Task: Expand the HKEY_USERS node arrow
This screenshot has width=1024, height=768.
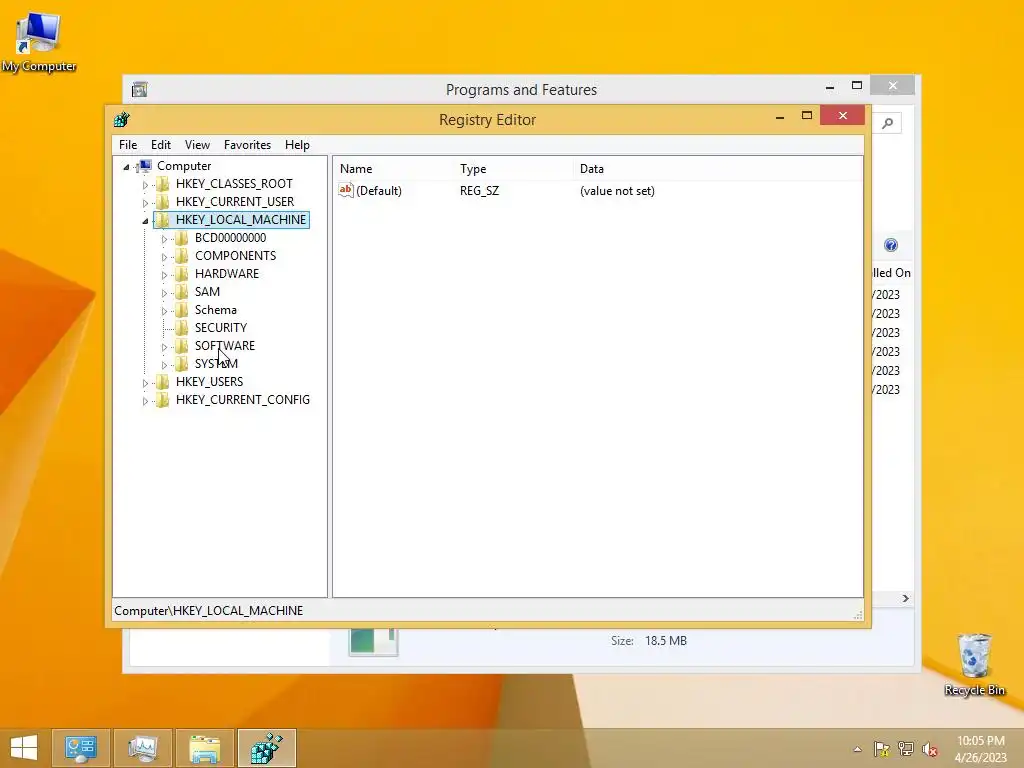Action: pyautogui.click(x=145, y=383)
